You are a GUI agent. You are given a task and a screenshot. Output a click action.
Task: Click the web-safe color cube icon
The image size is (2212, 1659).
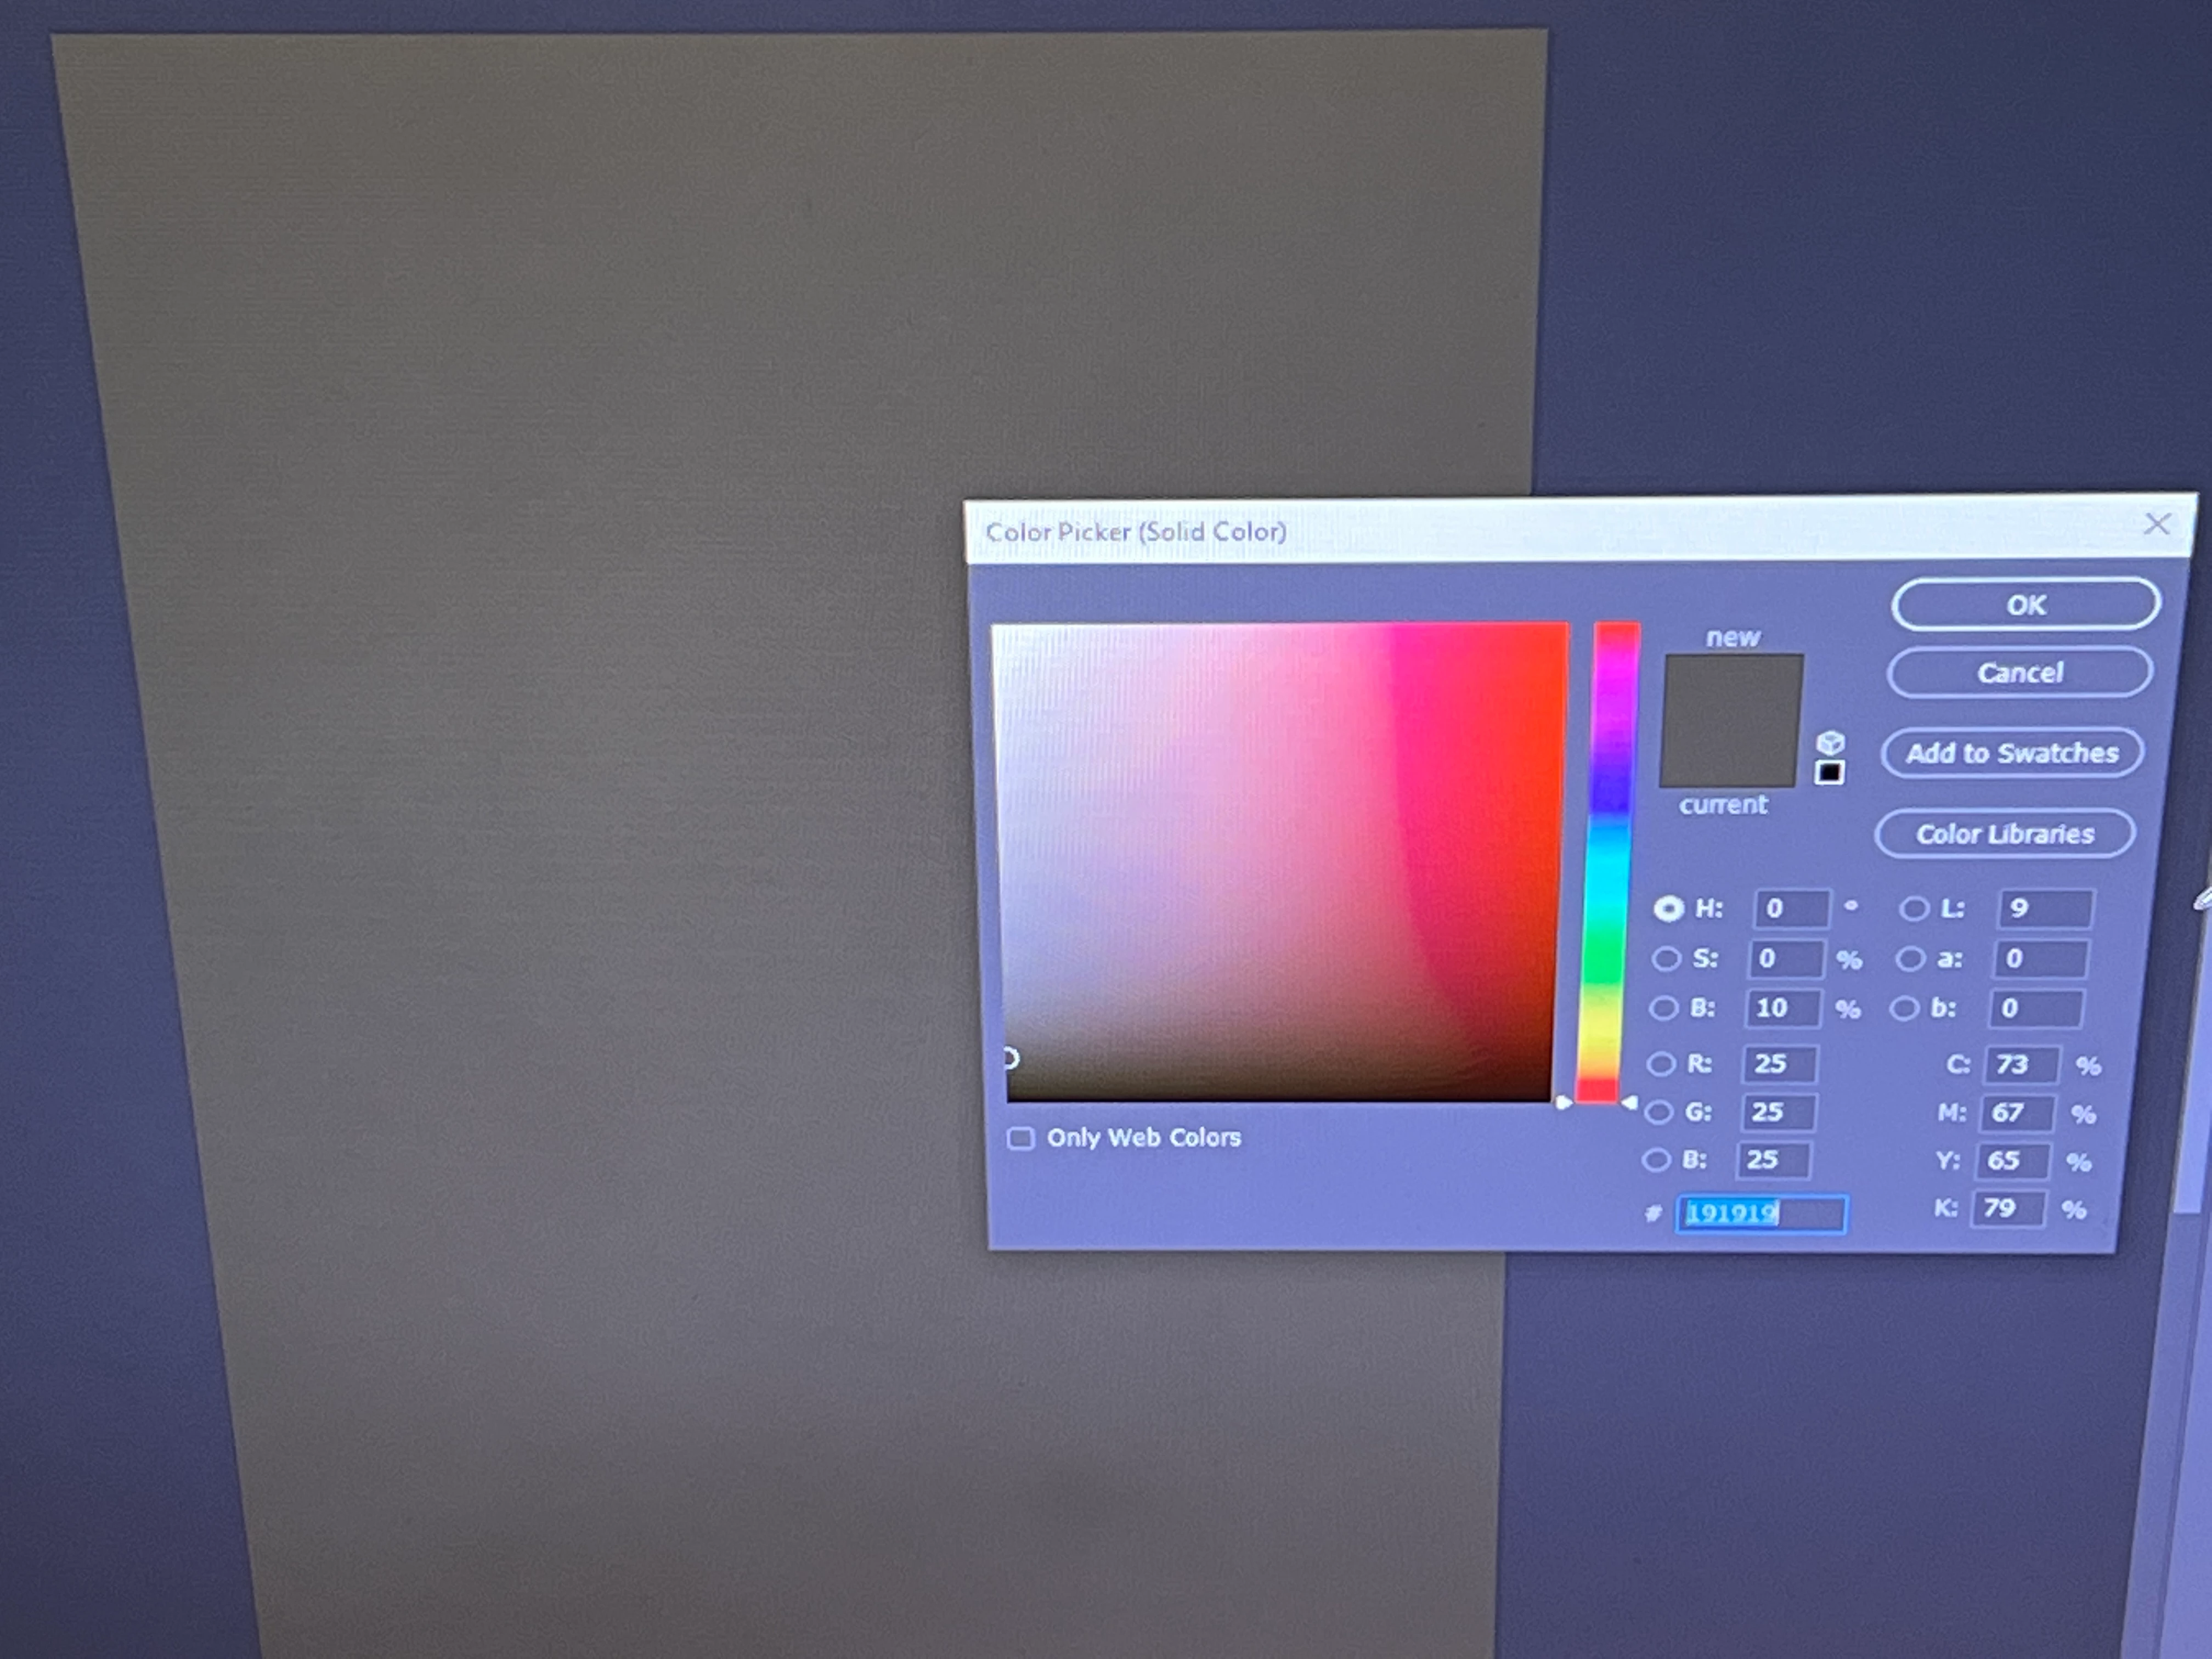1830,743
